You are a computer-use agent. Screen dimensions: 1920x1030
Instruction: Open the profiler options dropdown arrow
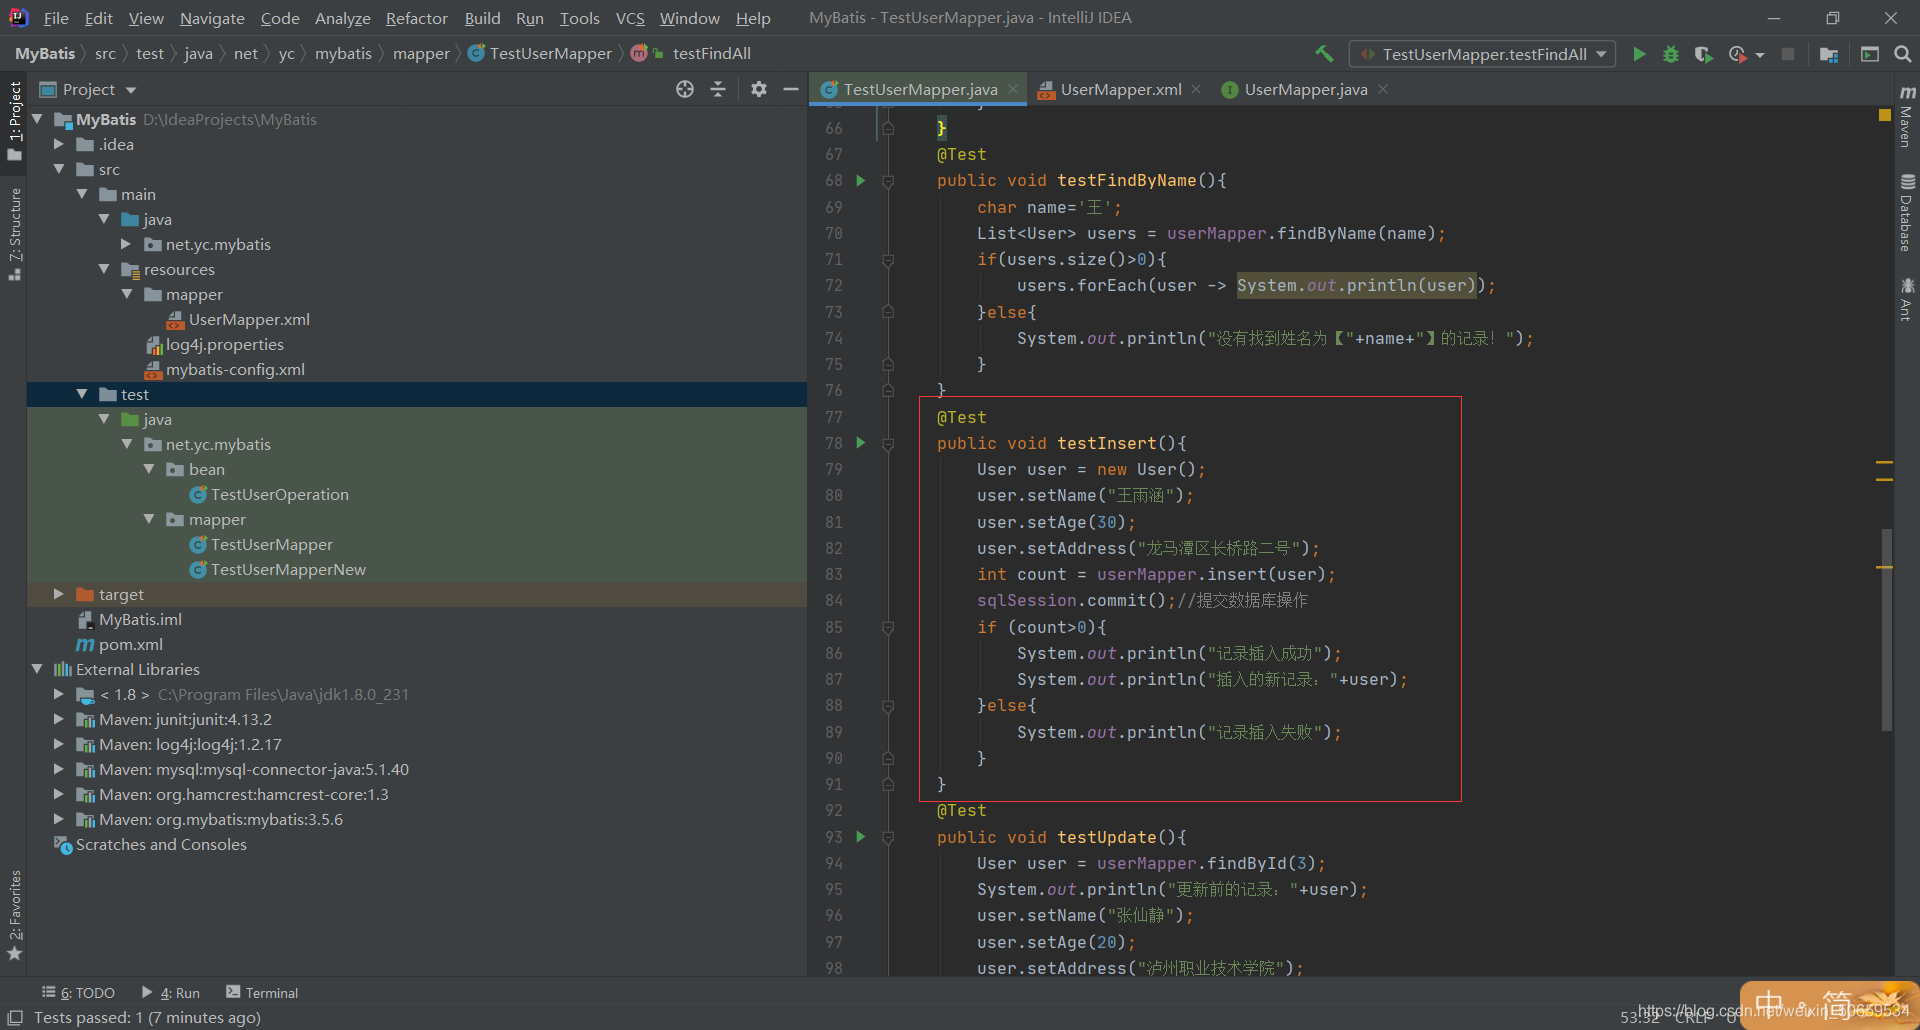click(1760, 55)
